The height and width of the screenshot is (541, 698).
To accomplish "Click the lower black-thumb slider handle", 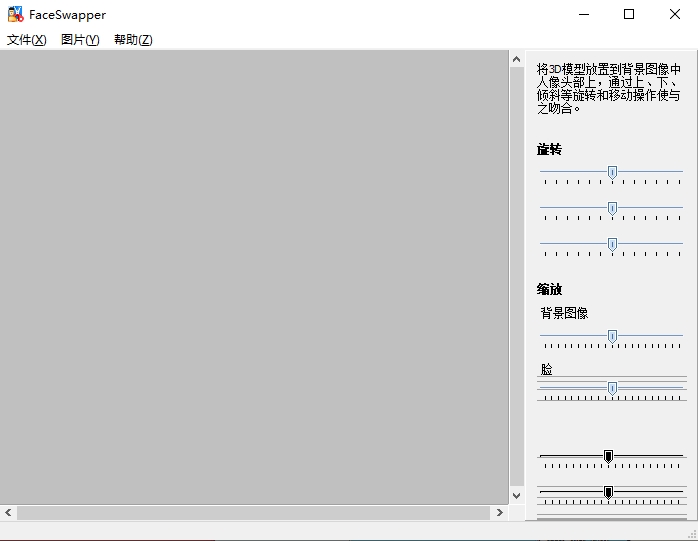I will coord(608,492).
